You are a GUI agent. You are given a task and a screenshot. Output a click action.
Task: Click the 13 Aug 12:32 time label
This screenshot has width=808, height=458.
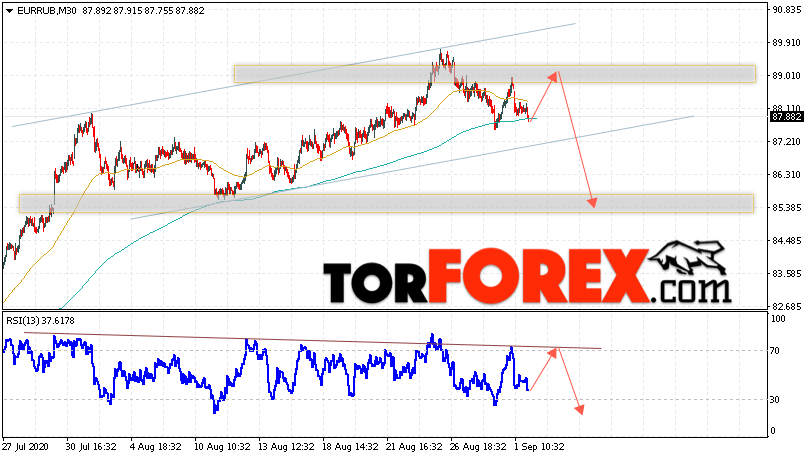(287, 447)
